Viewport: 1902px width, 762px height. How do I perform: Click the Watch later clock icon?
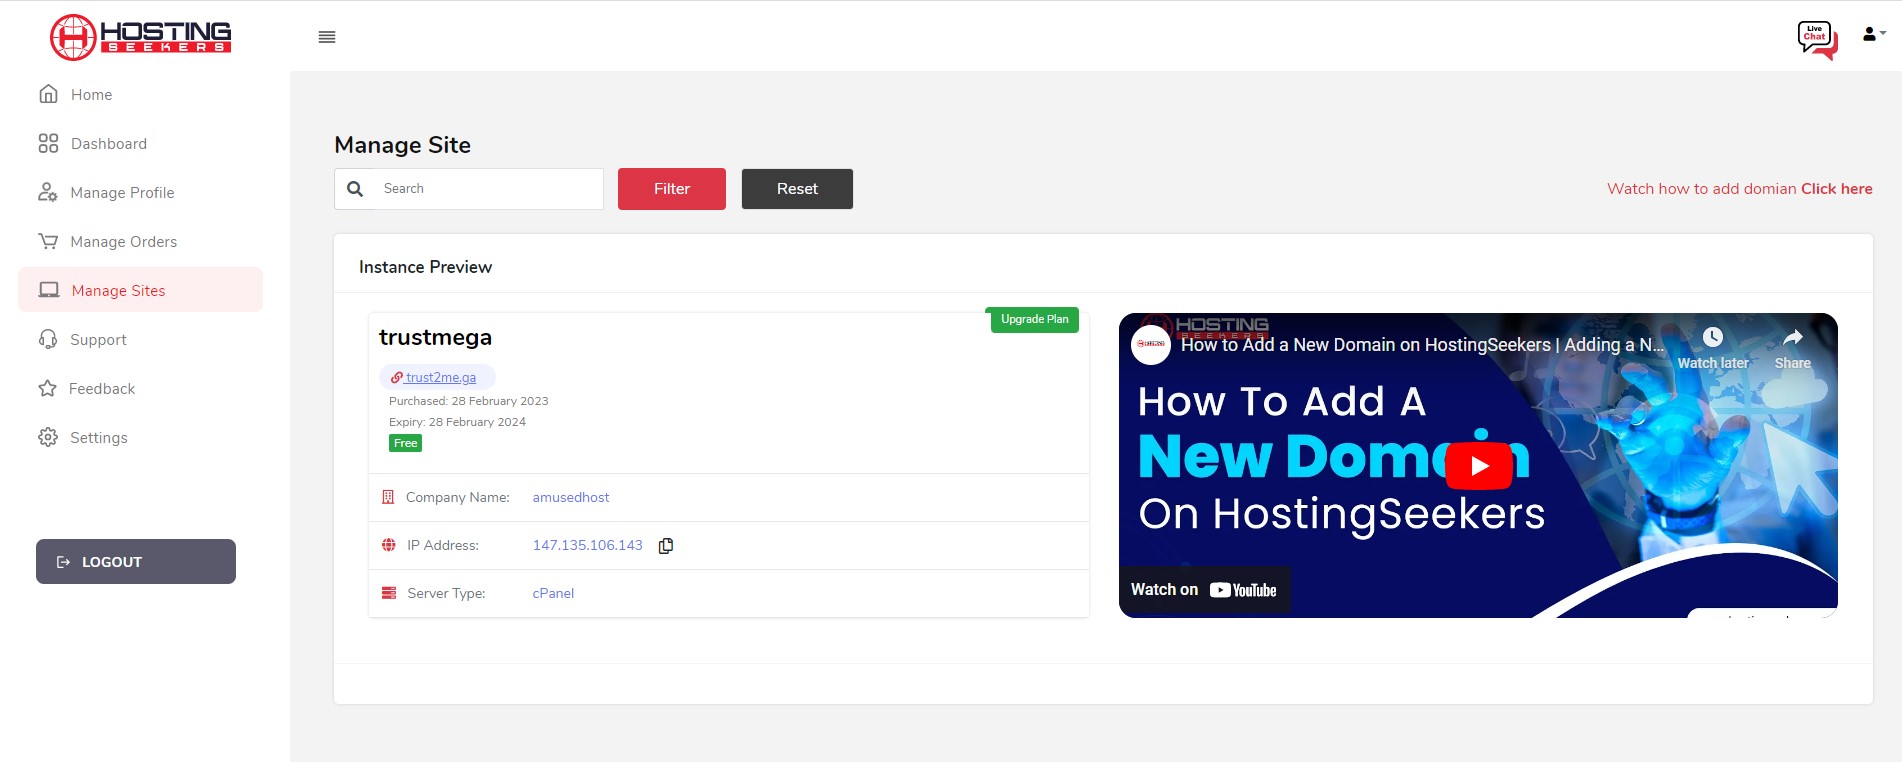click(1713, 337)
